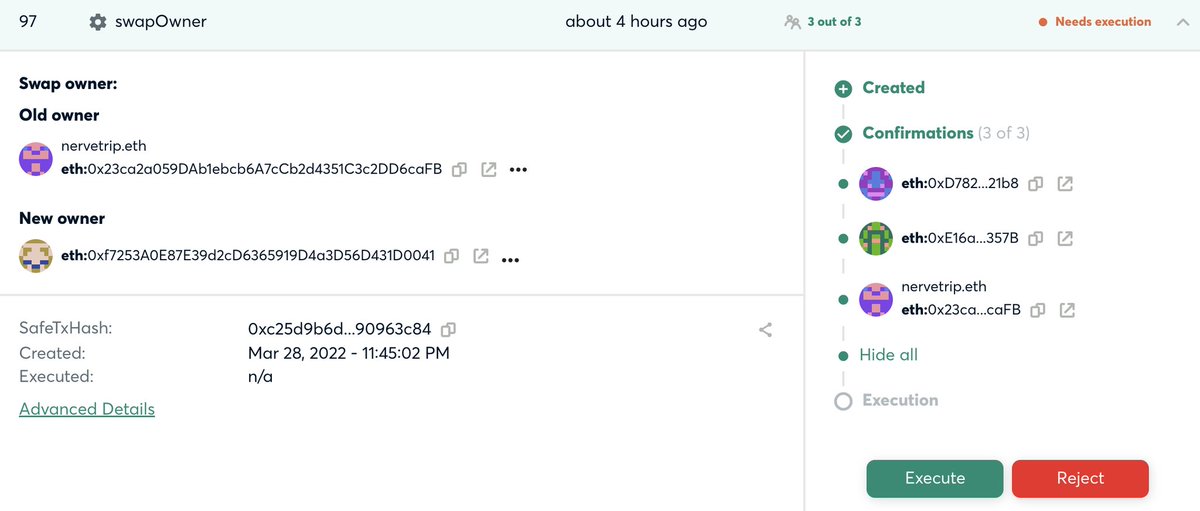Screen dimensions: 1200x511
Task: Click Hide all confirmations link
Action: pyautogui.click(x=888, y=355)
